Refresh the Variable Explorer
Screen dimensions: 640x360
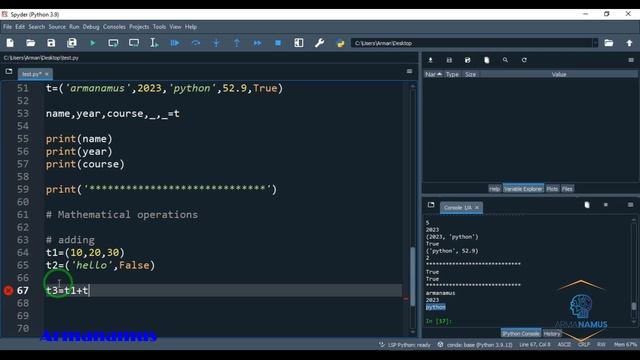524,60
